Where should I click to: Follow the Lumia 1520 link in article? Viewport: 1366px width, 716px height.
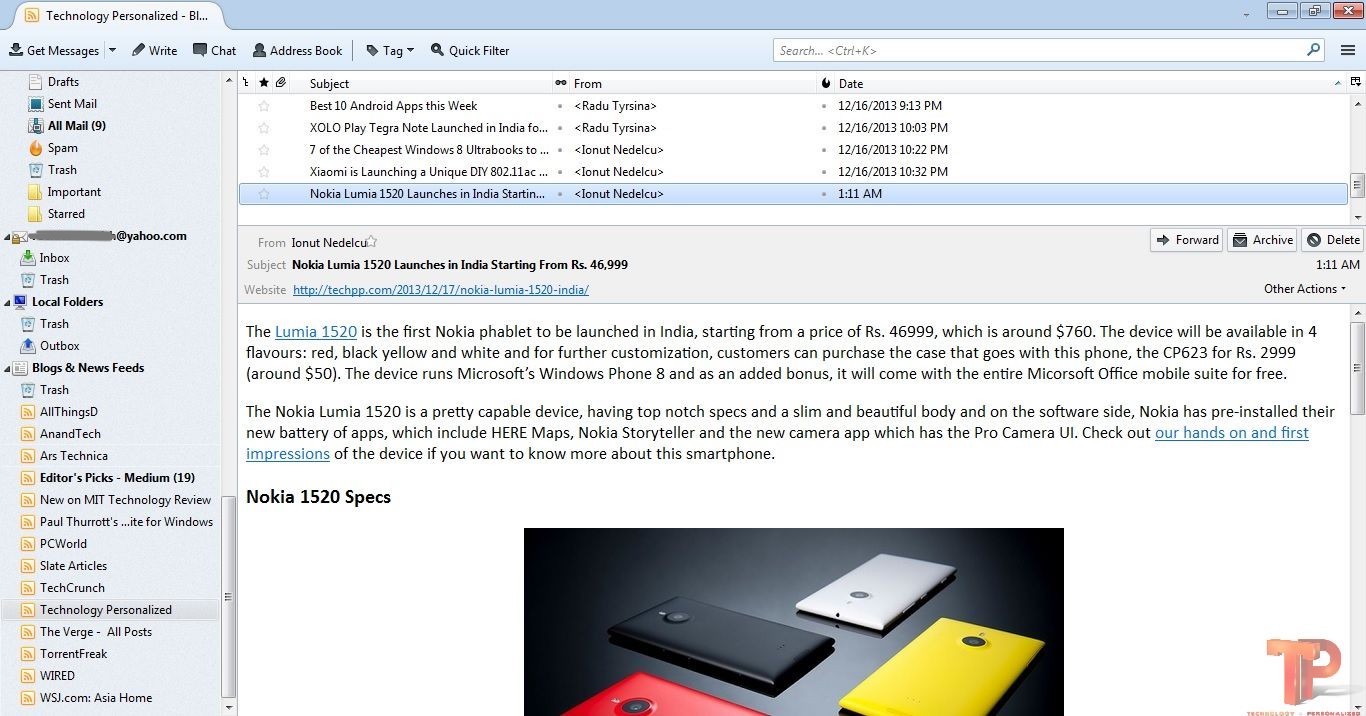(x=316, y=331)
